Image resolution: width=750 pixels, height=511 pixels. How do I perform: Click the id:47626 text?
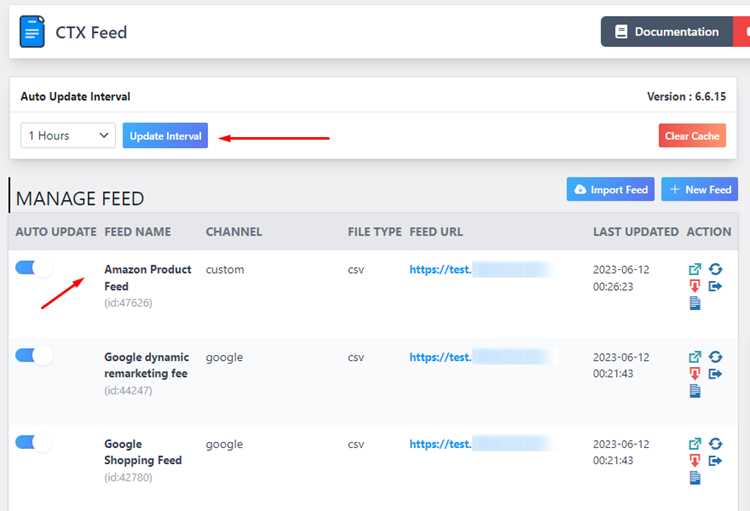[128, 303]
